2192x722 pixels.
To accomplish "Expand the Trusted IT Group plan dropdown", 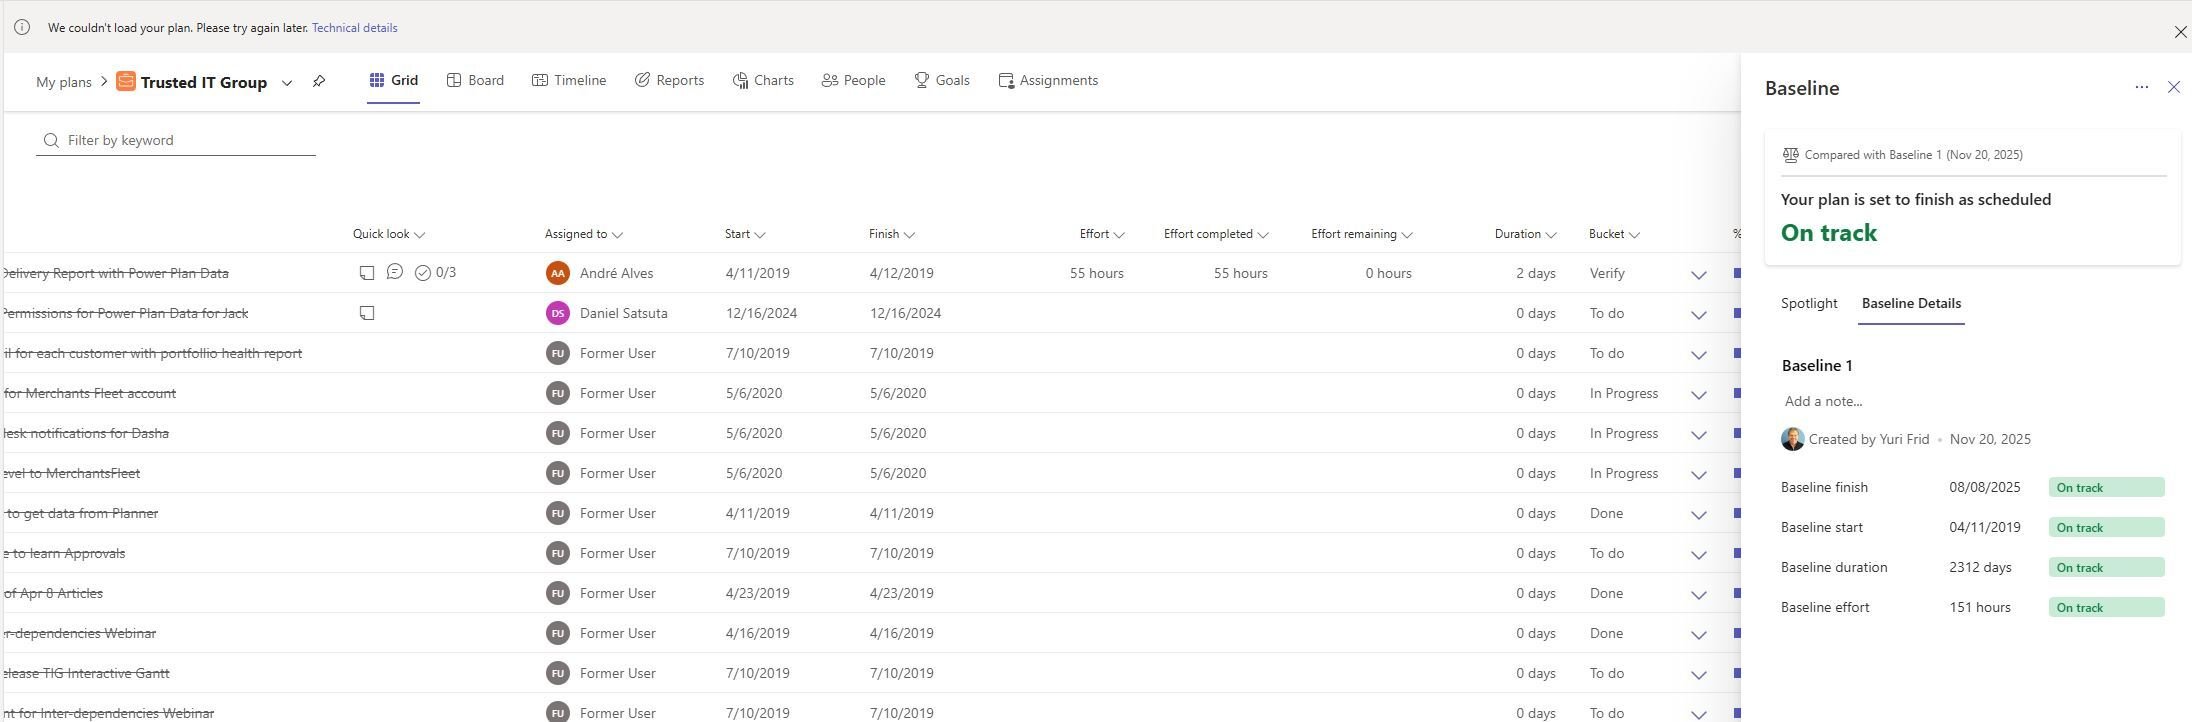I will (287, 83).
